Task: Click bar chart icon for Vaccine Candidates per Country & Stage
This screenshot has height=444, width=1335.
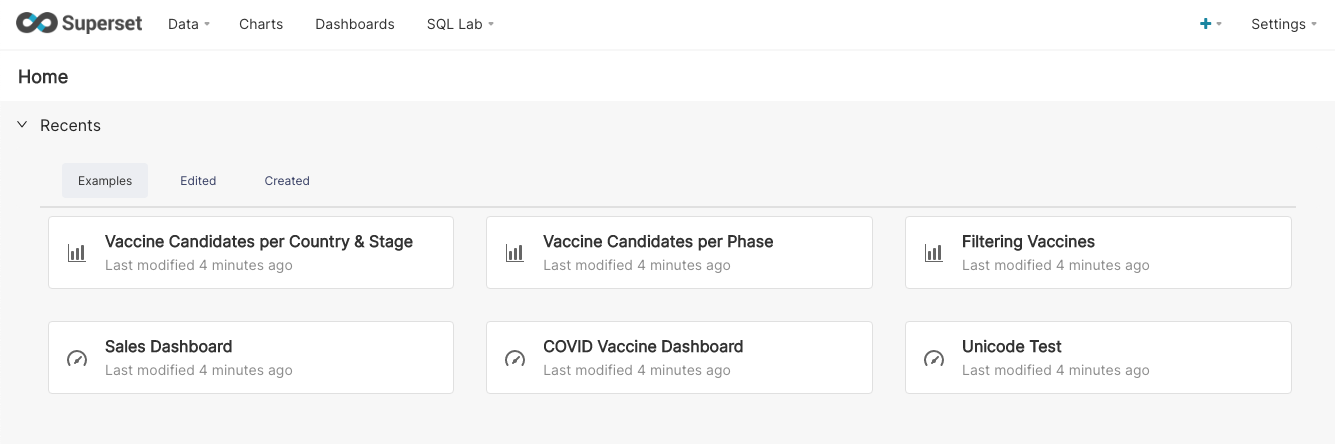Action: [x=77, y=253]
